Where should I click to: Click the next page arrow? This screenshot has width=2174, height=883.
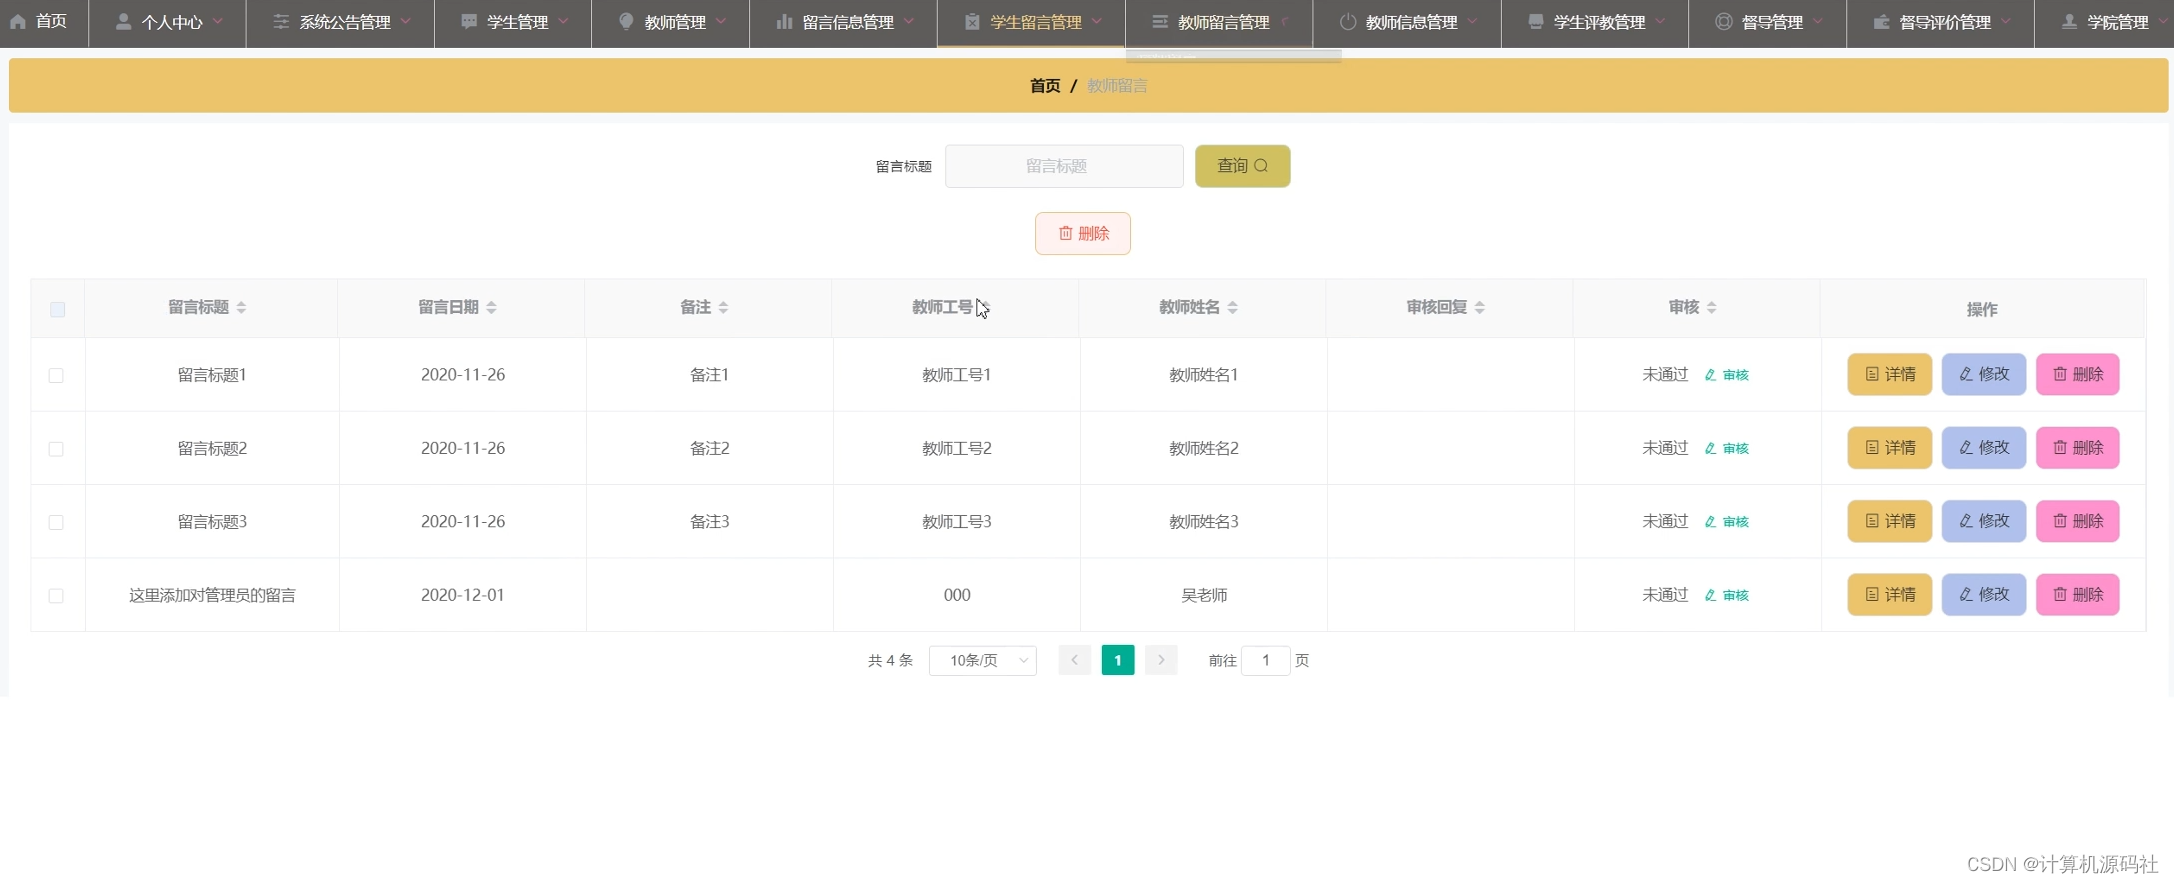(1161, 660)
